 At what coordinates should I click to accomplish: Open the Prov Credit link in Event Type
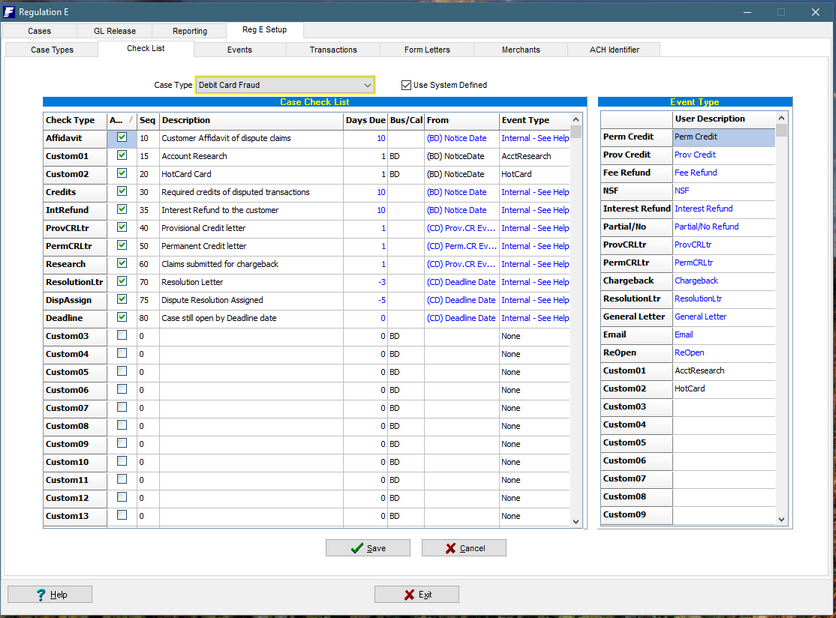click(694, 155)
